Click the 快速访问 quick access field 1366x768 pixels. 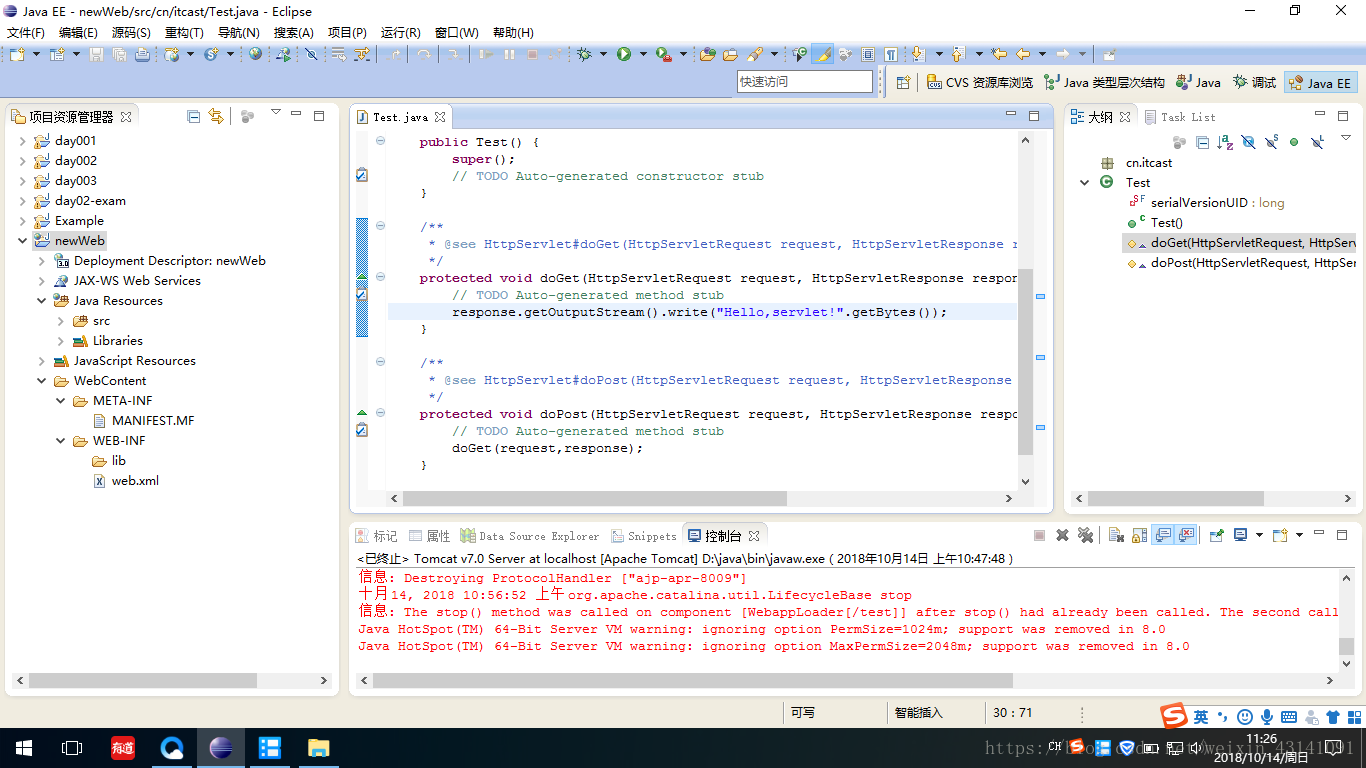pyautogui.click(x=805, y=82)
